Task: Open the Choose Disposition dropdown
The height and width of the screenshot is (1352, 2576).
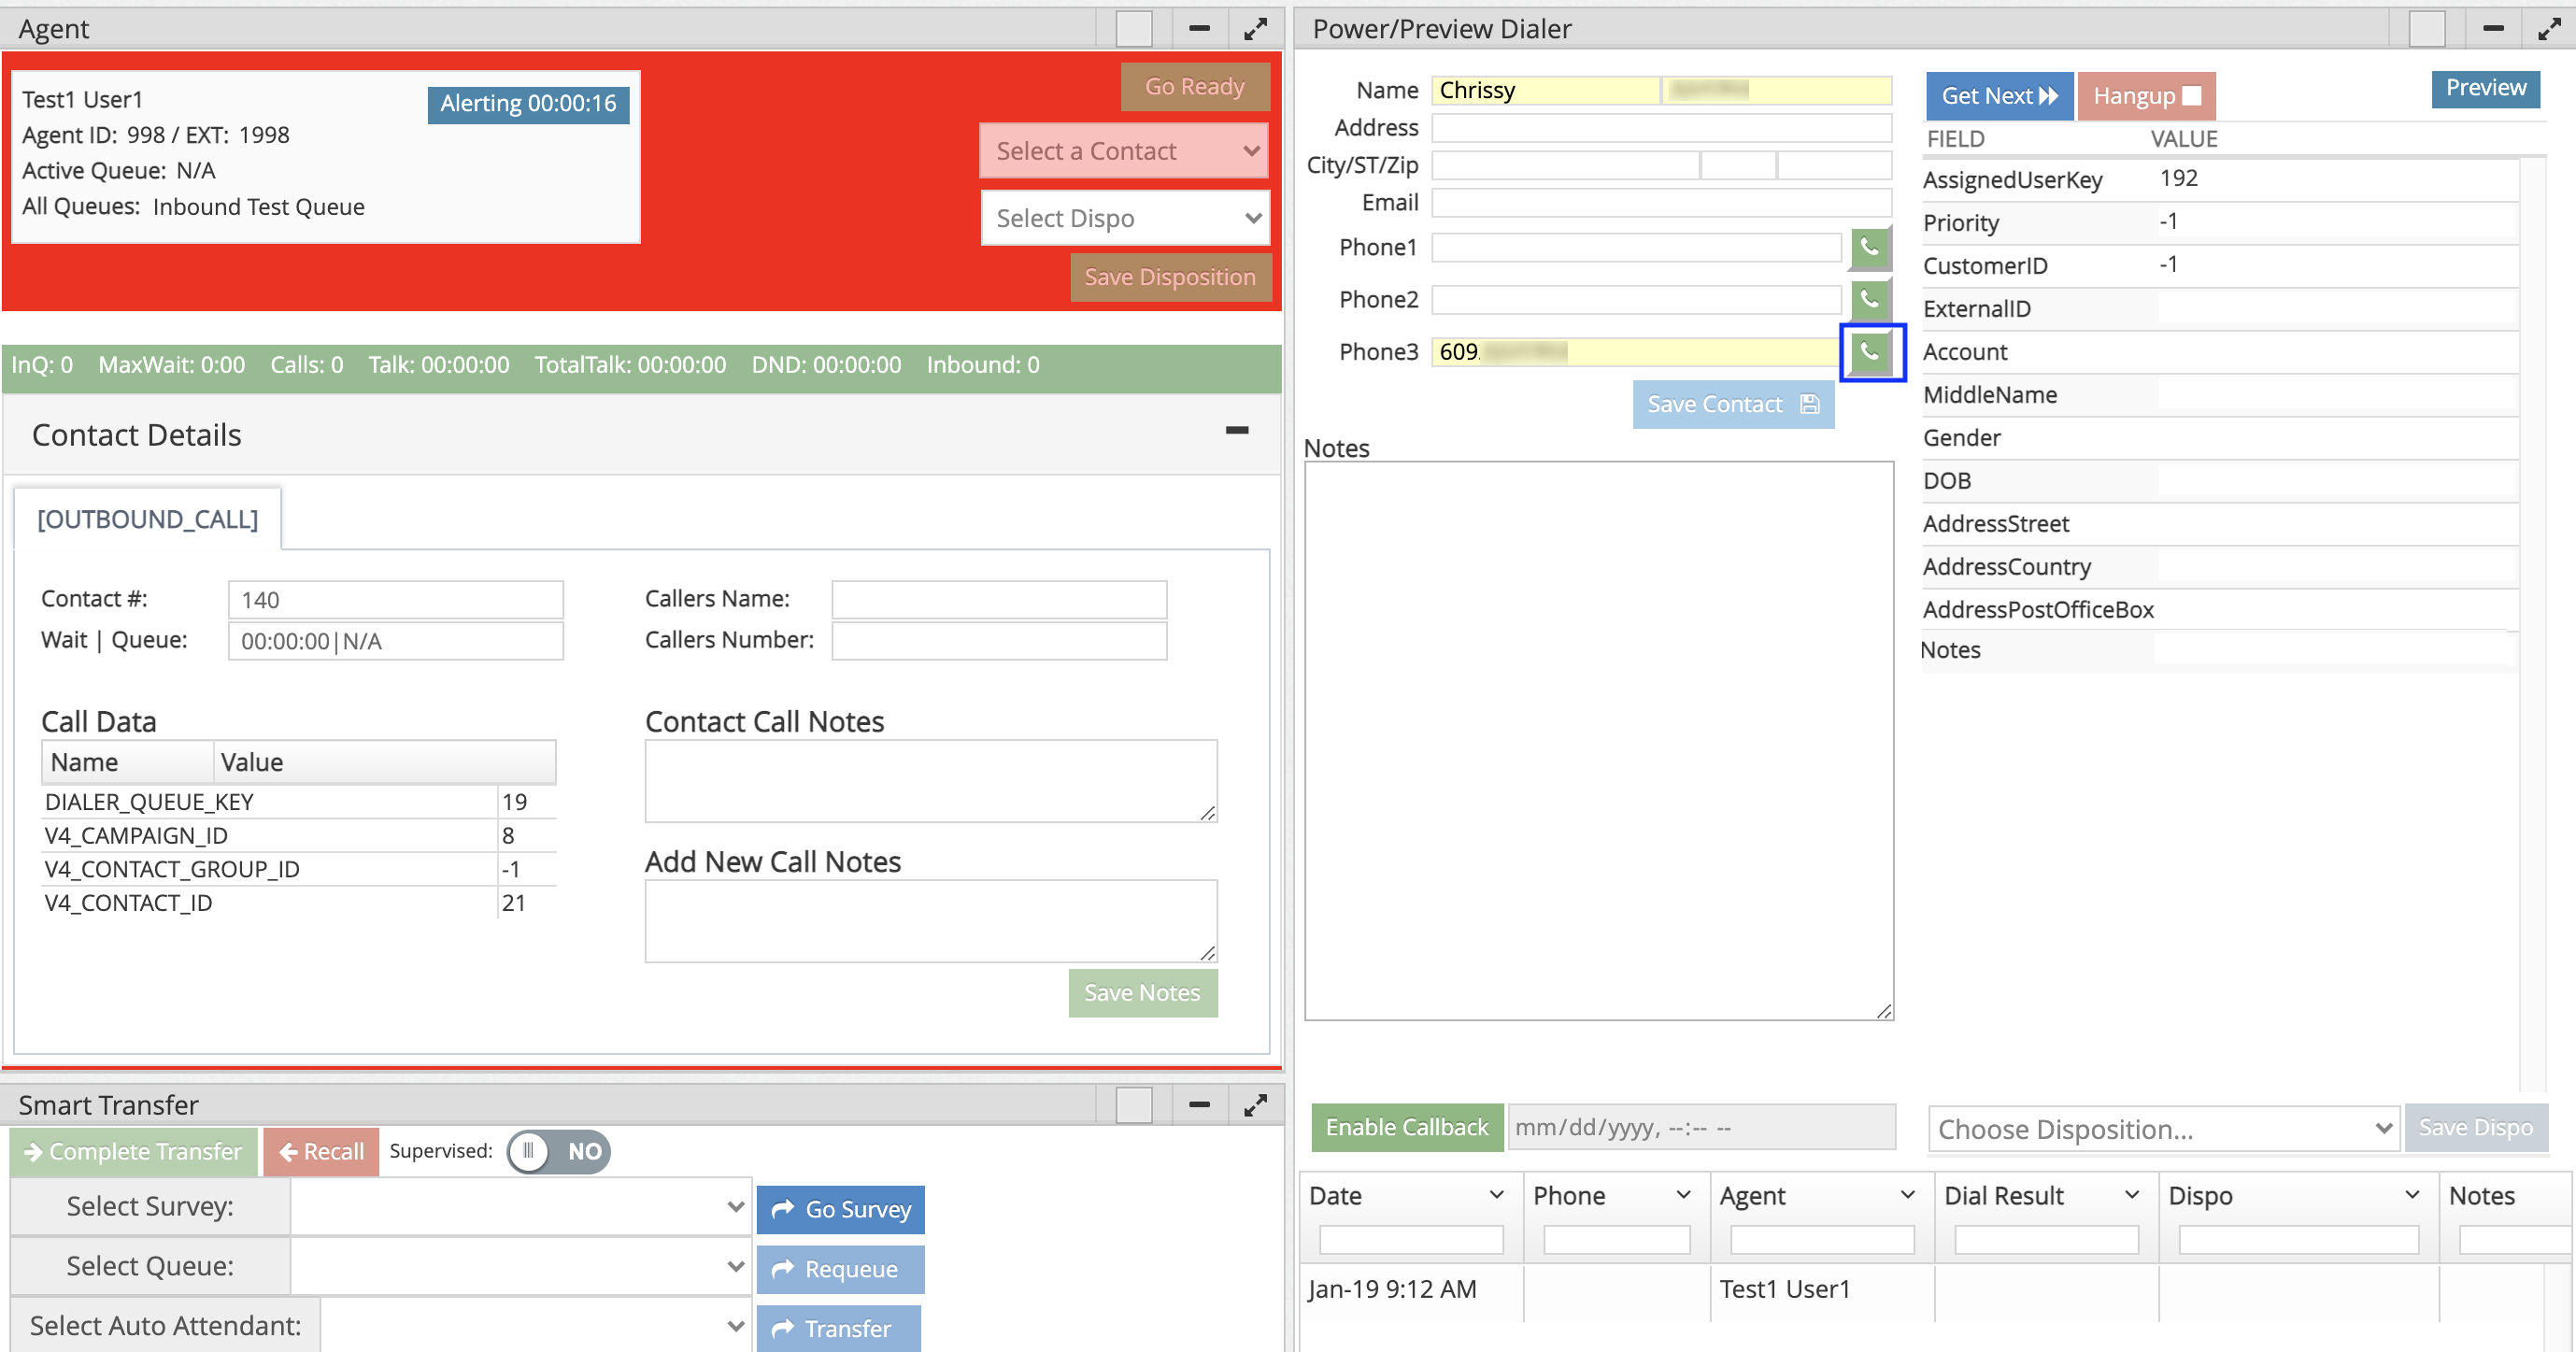Action: pyautogui.click(x=2164, y=1129)
